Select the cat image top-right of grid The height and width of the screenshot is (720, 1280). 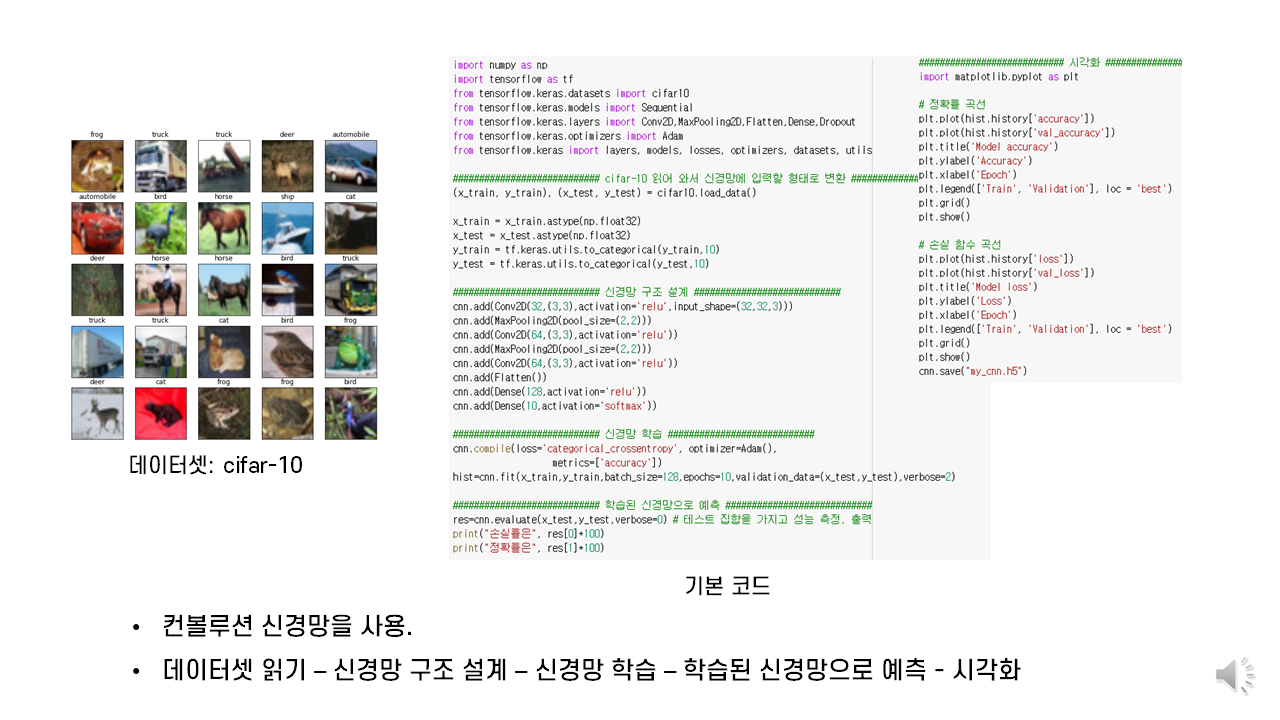[350, 228]
